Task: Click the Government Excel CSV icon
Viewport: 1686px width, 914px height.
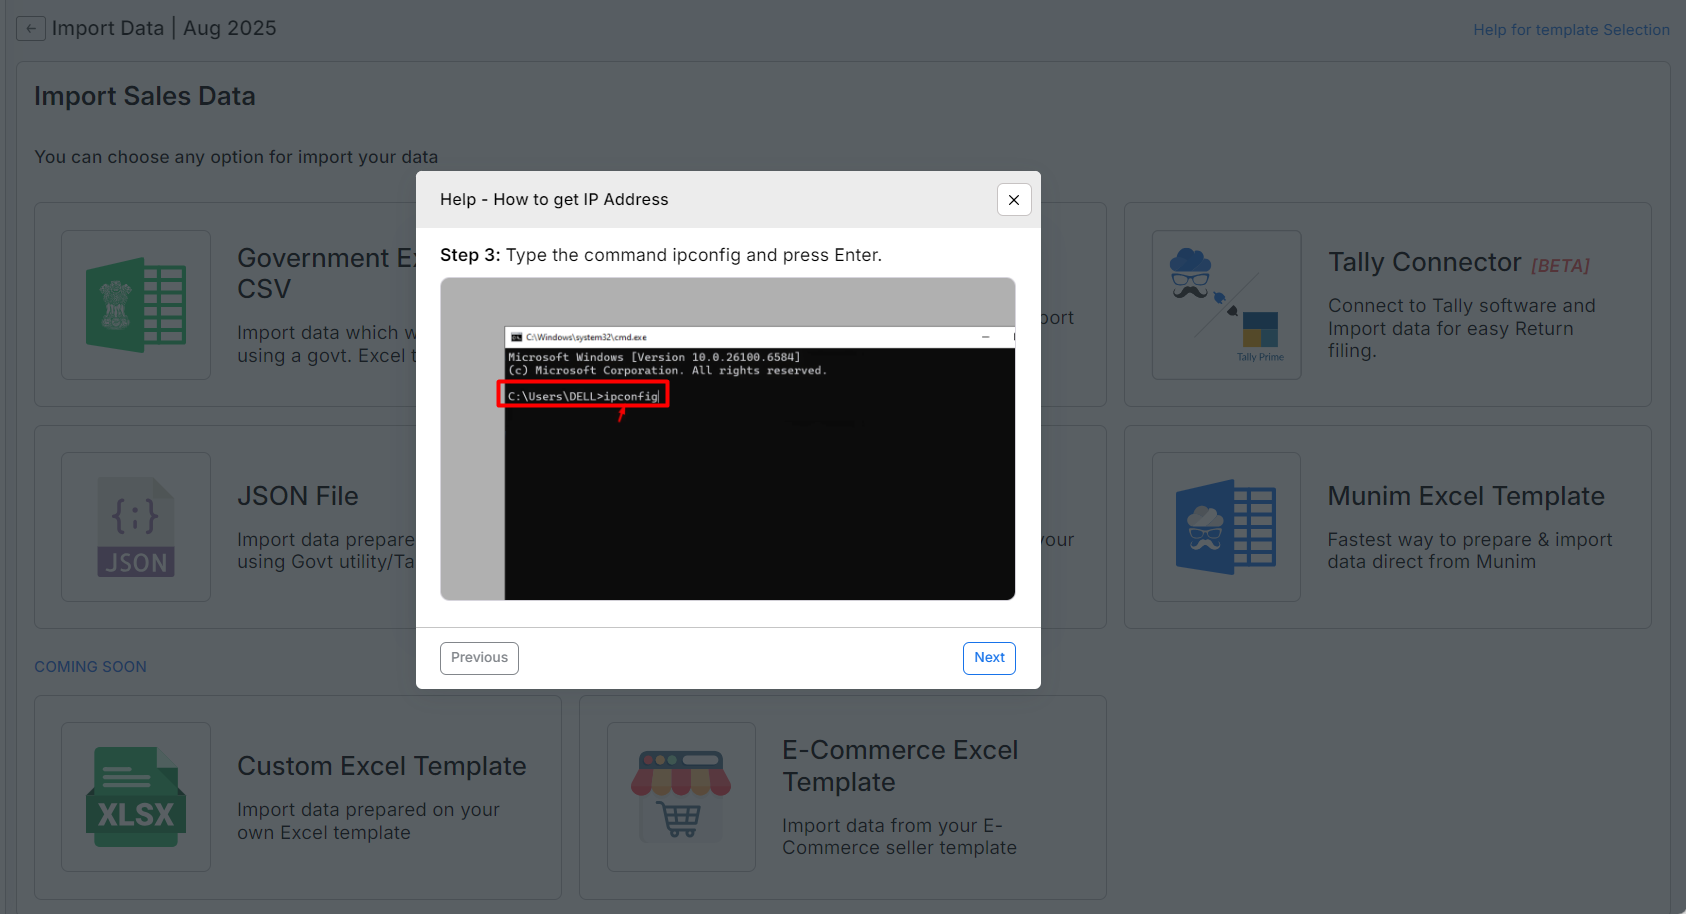Action: [136, 305]
